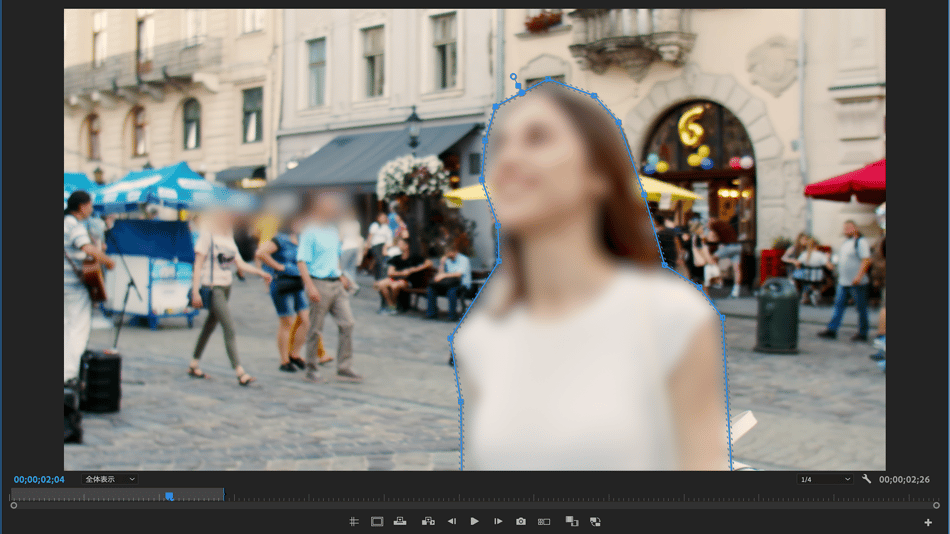Open monitor settings with wrench icon

867,479
